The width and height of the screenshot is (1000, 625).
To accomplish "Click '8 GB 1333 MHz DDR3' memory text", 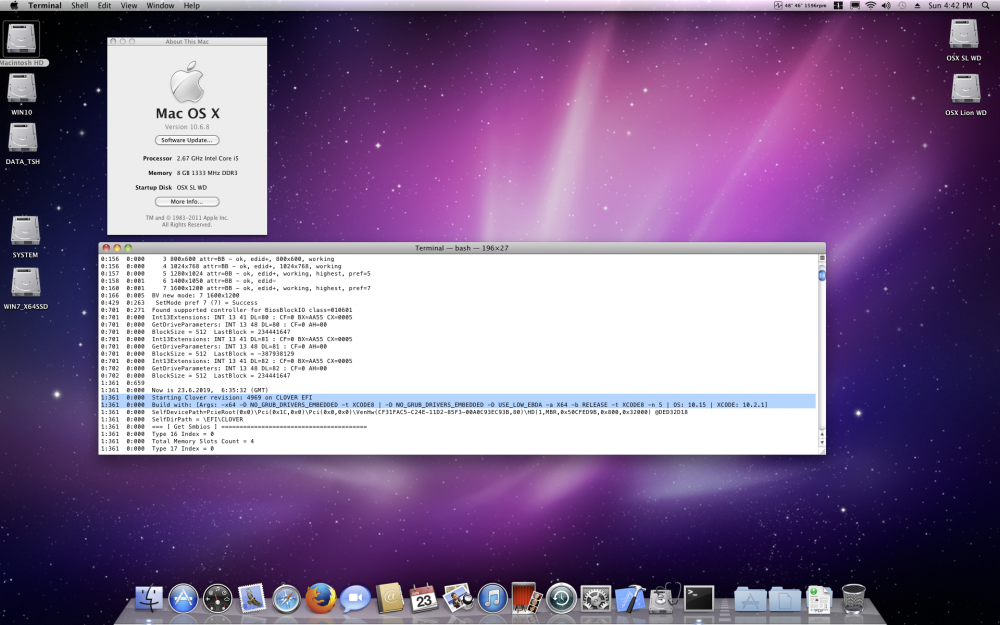I will (x=207, y=173).
